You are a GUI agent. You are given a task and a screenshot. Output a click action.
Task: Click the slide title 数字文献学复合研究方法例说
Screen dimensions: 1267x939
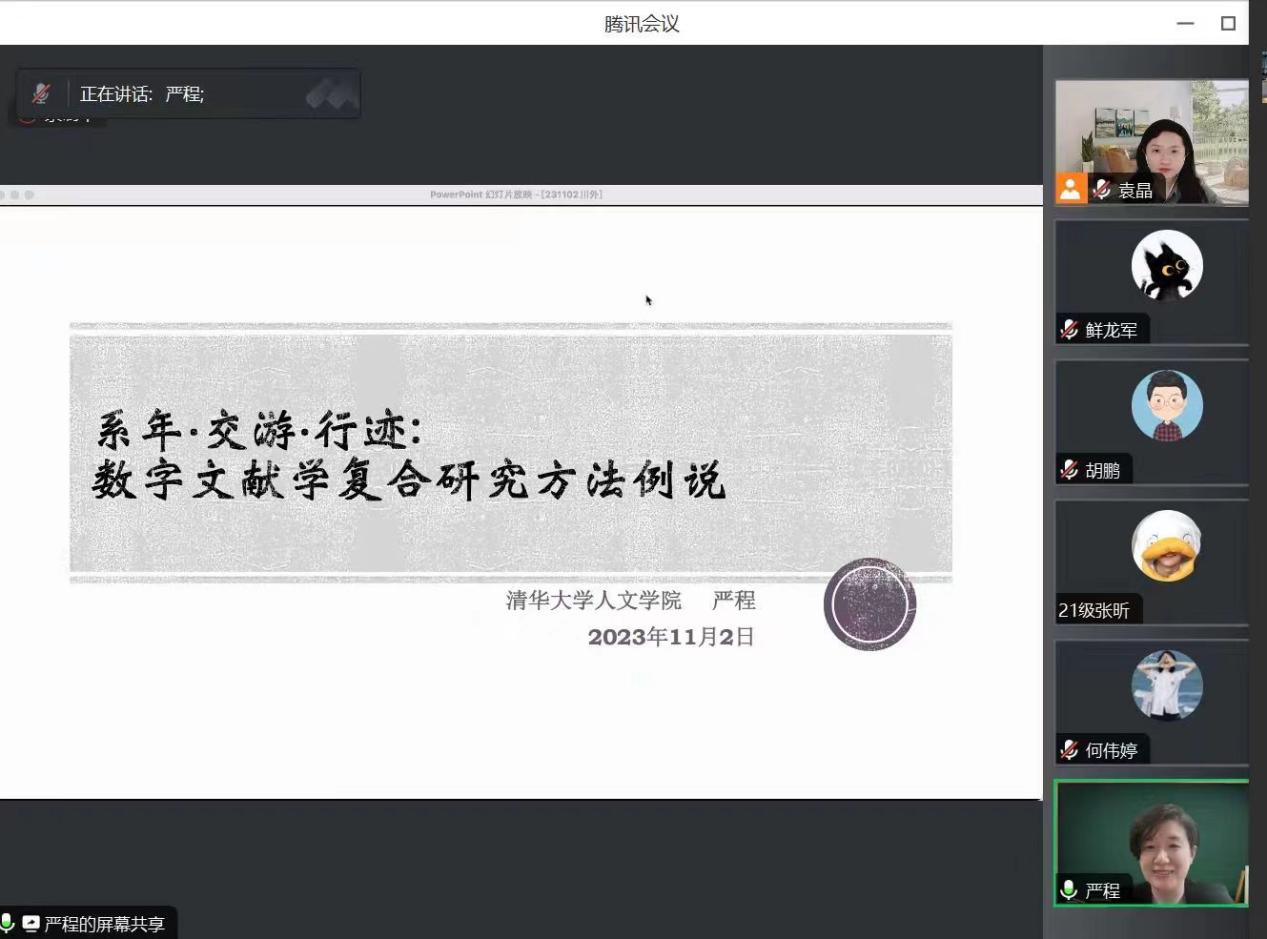(409, 482)
